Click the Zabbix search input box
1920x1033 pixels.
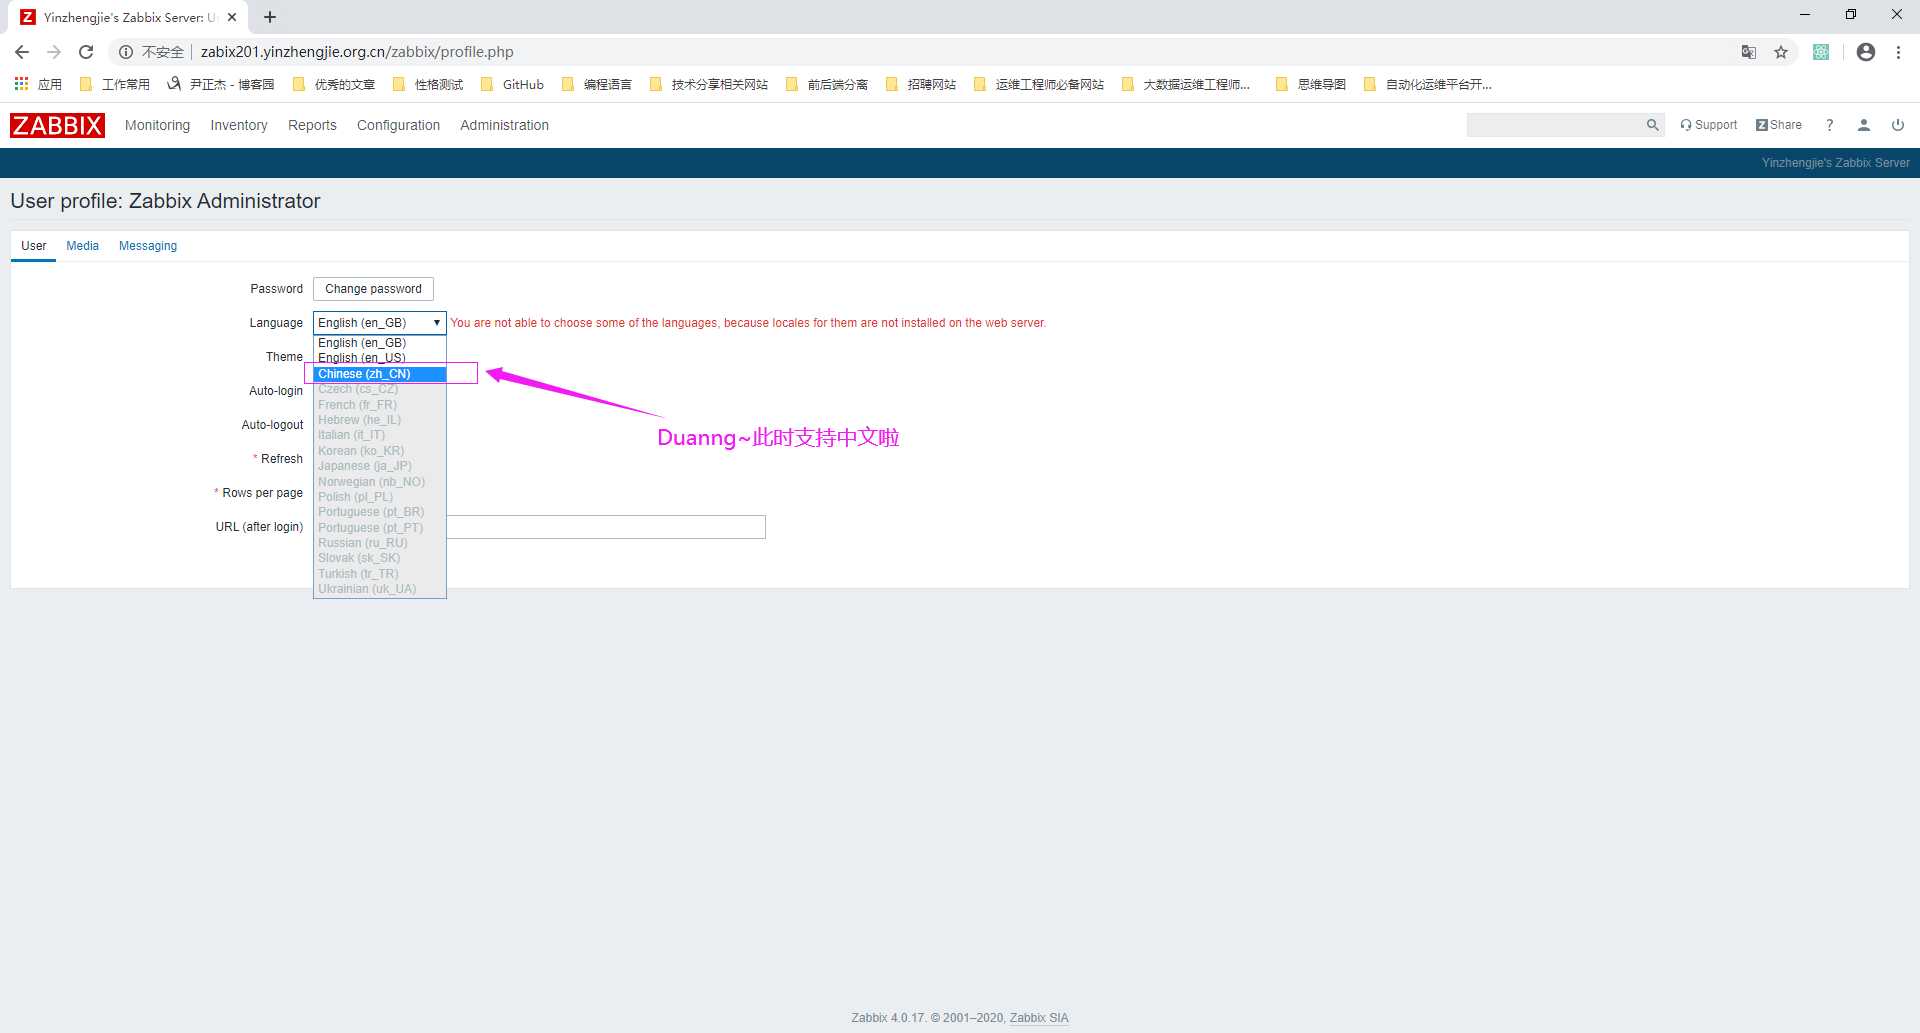1555,125
